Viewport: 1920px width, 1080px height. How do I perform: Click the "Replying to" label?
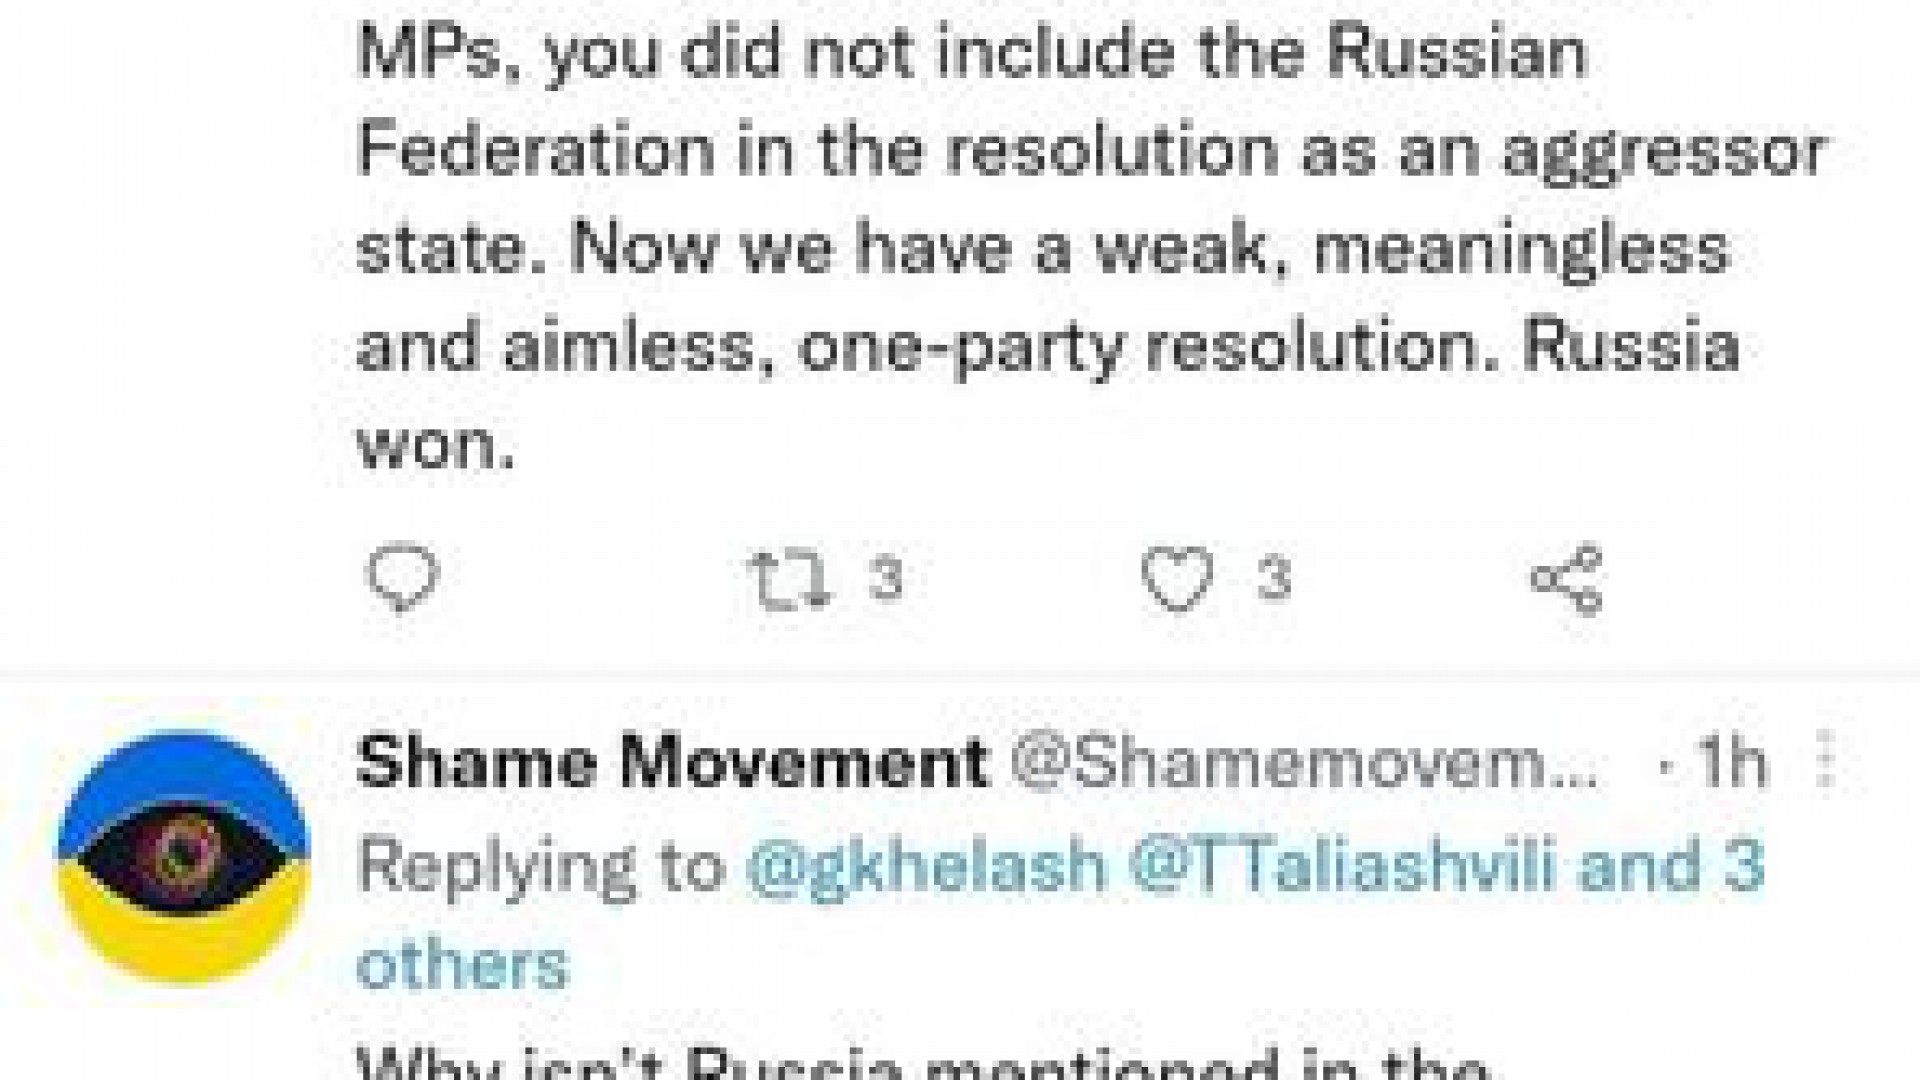[541, 865]
